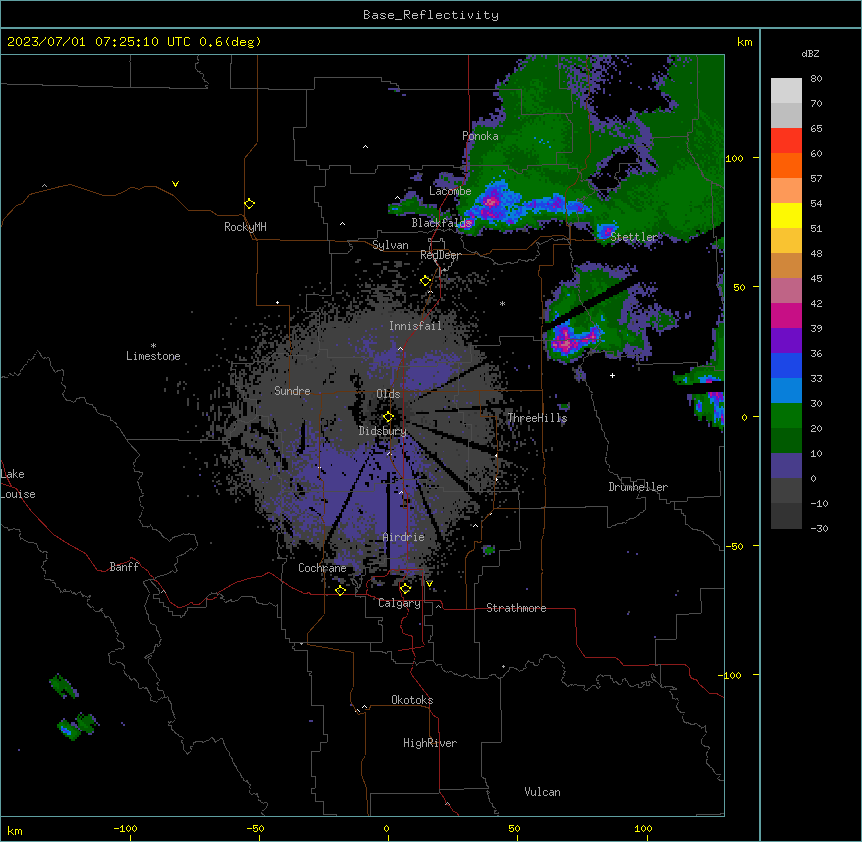The height and width of the screenshot is (842, 862).
Task: Click the 42 dBZ magenta legend swatch
Action: tap(786, 315)
